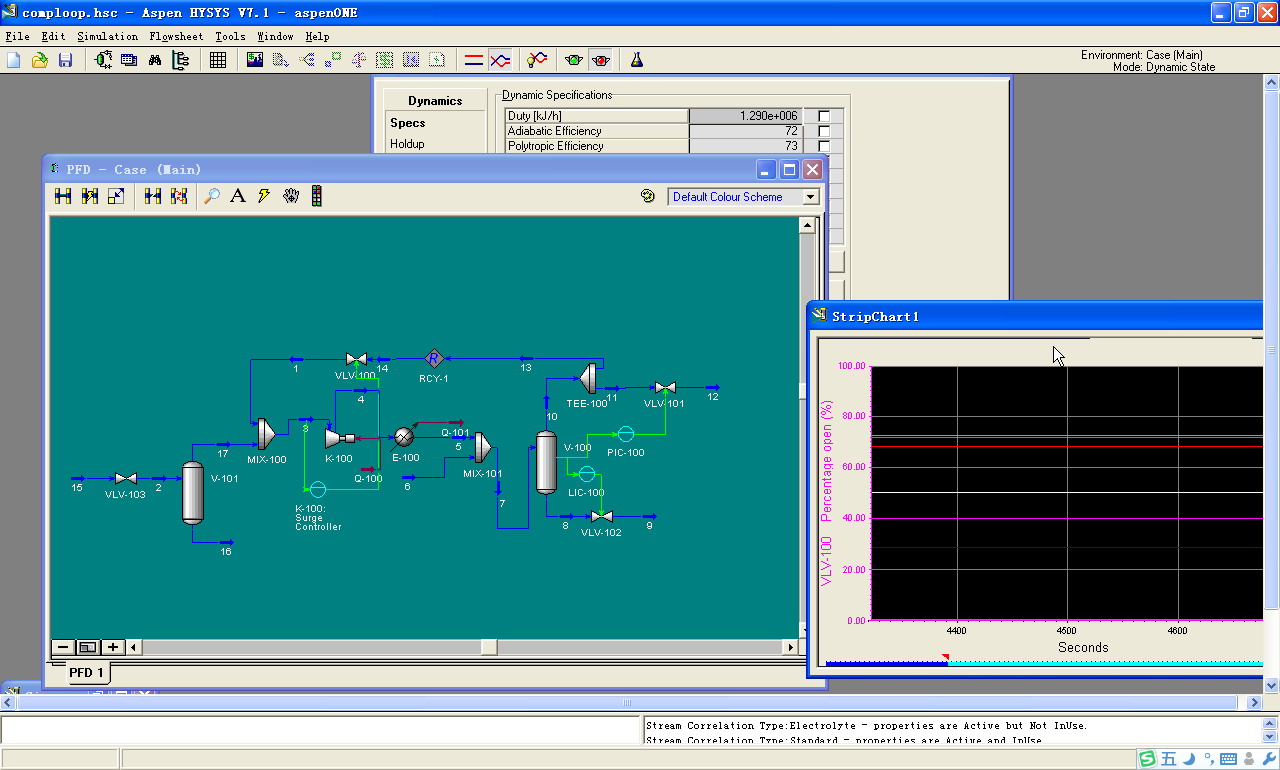Select the PFD 1 tab
The image size is (1280, 770).
point(87,672)
